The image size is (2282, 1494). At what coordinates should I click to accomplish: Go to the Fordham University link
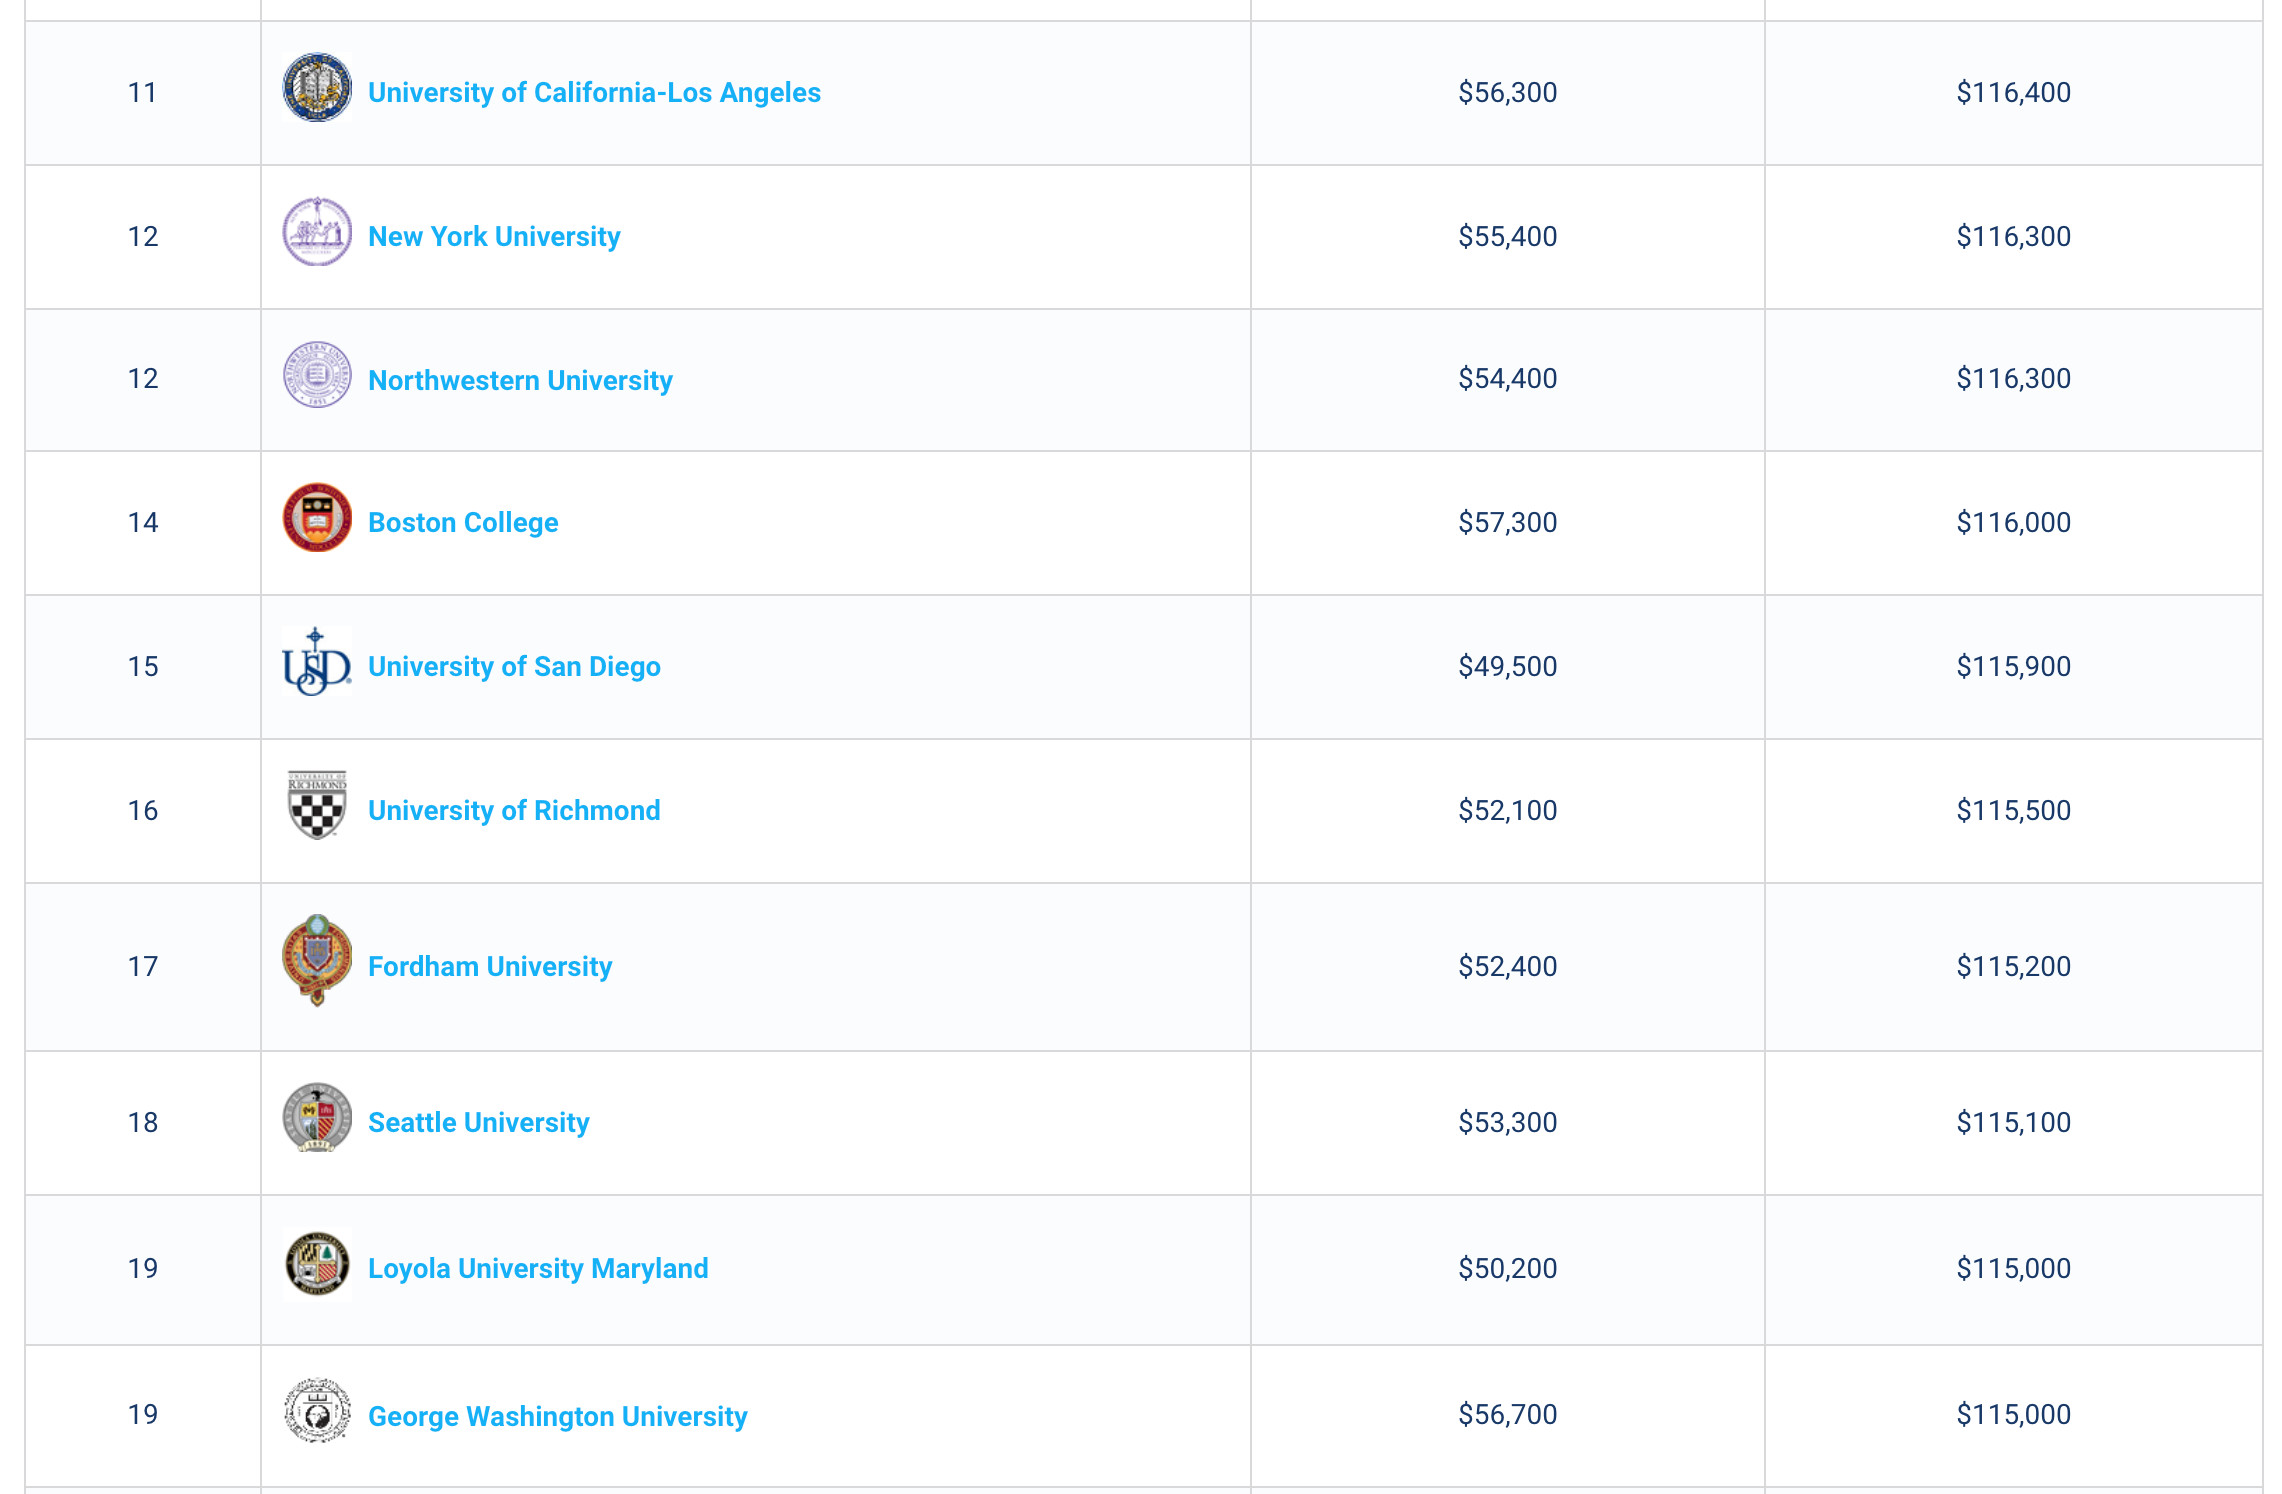point(490,966)
